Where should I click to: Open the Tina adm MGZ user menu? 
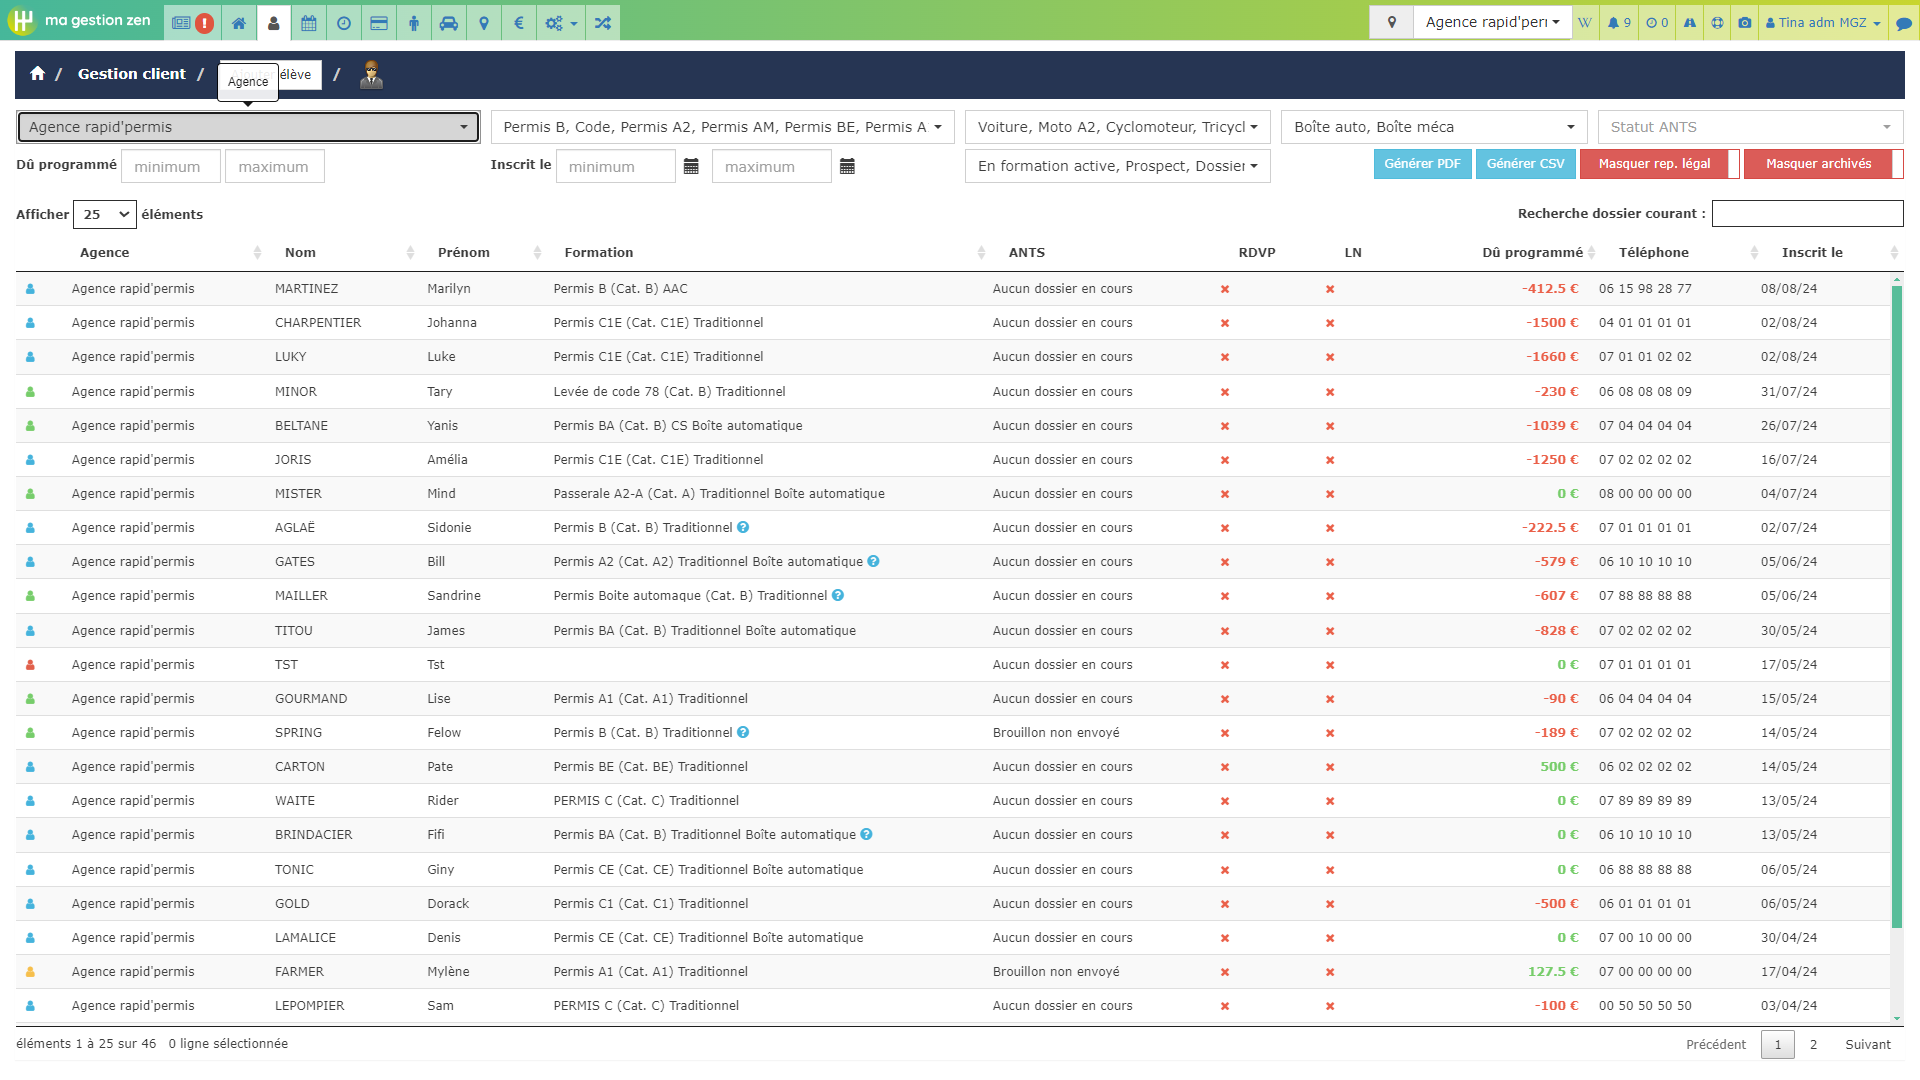[1823, 22]
